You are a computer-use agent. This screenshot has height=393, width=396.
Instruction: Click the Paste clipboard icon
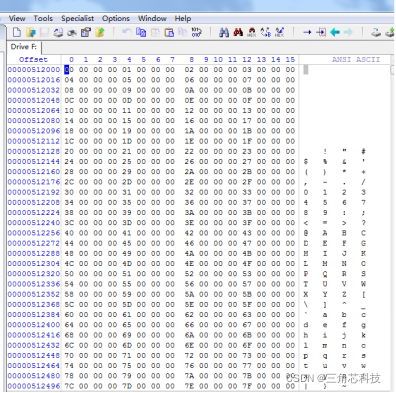pyautogui.click(x=169, y=32)
